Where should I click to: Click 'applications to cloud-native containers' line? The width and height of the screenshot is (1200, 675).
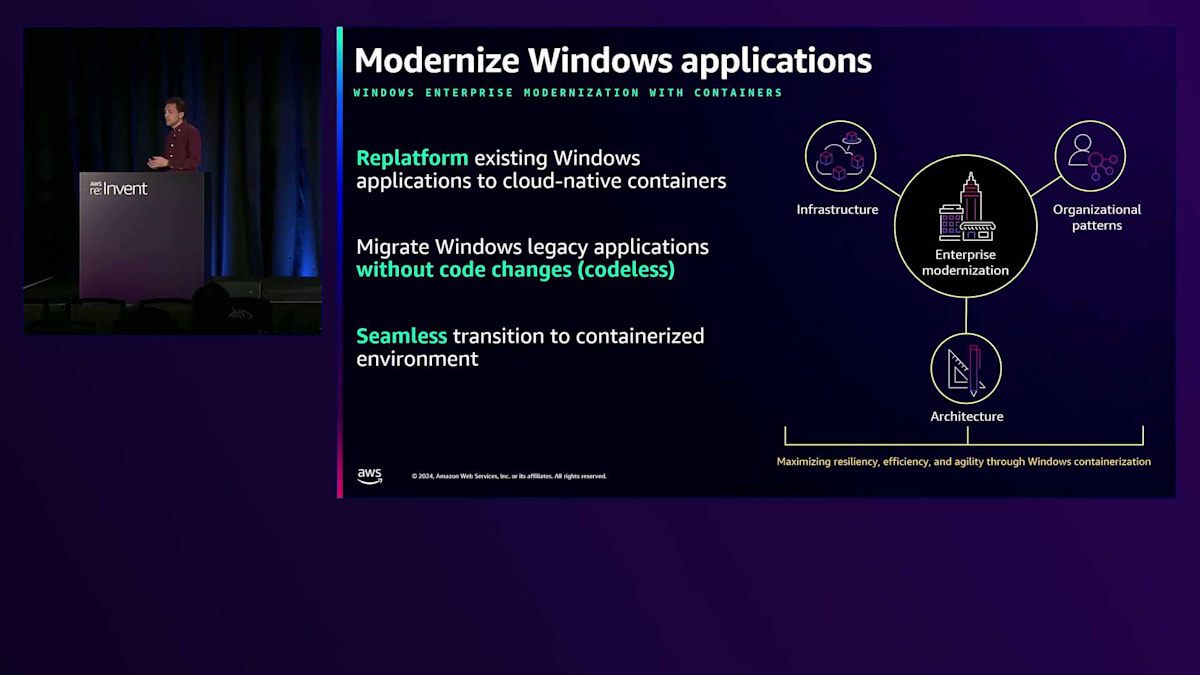point(541,182)
